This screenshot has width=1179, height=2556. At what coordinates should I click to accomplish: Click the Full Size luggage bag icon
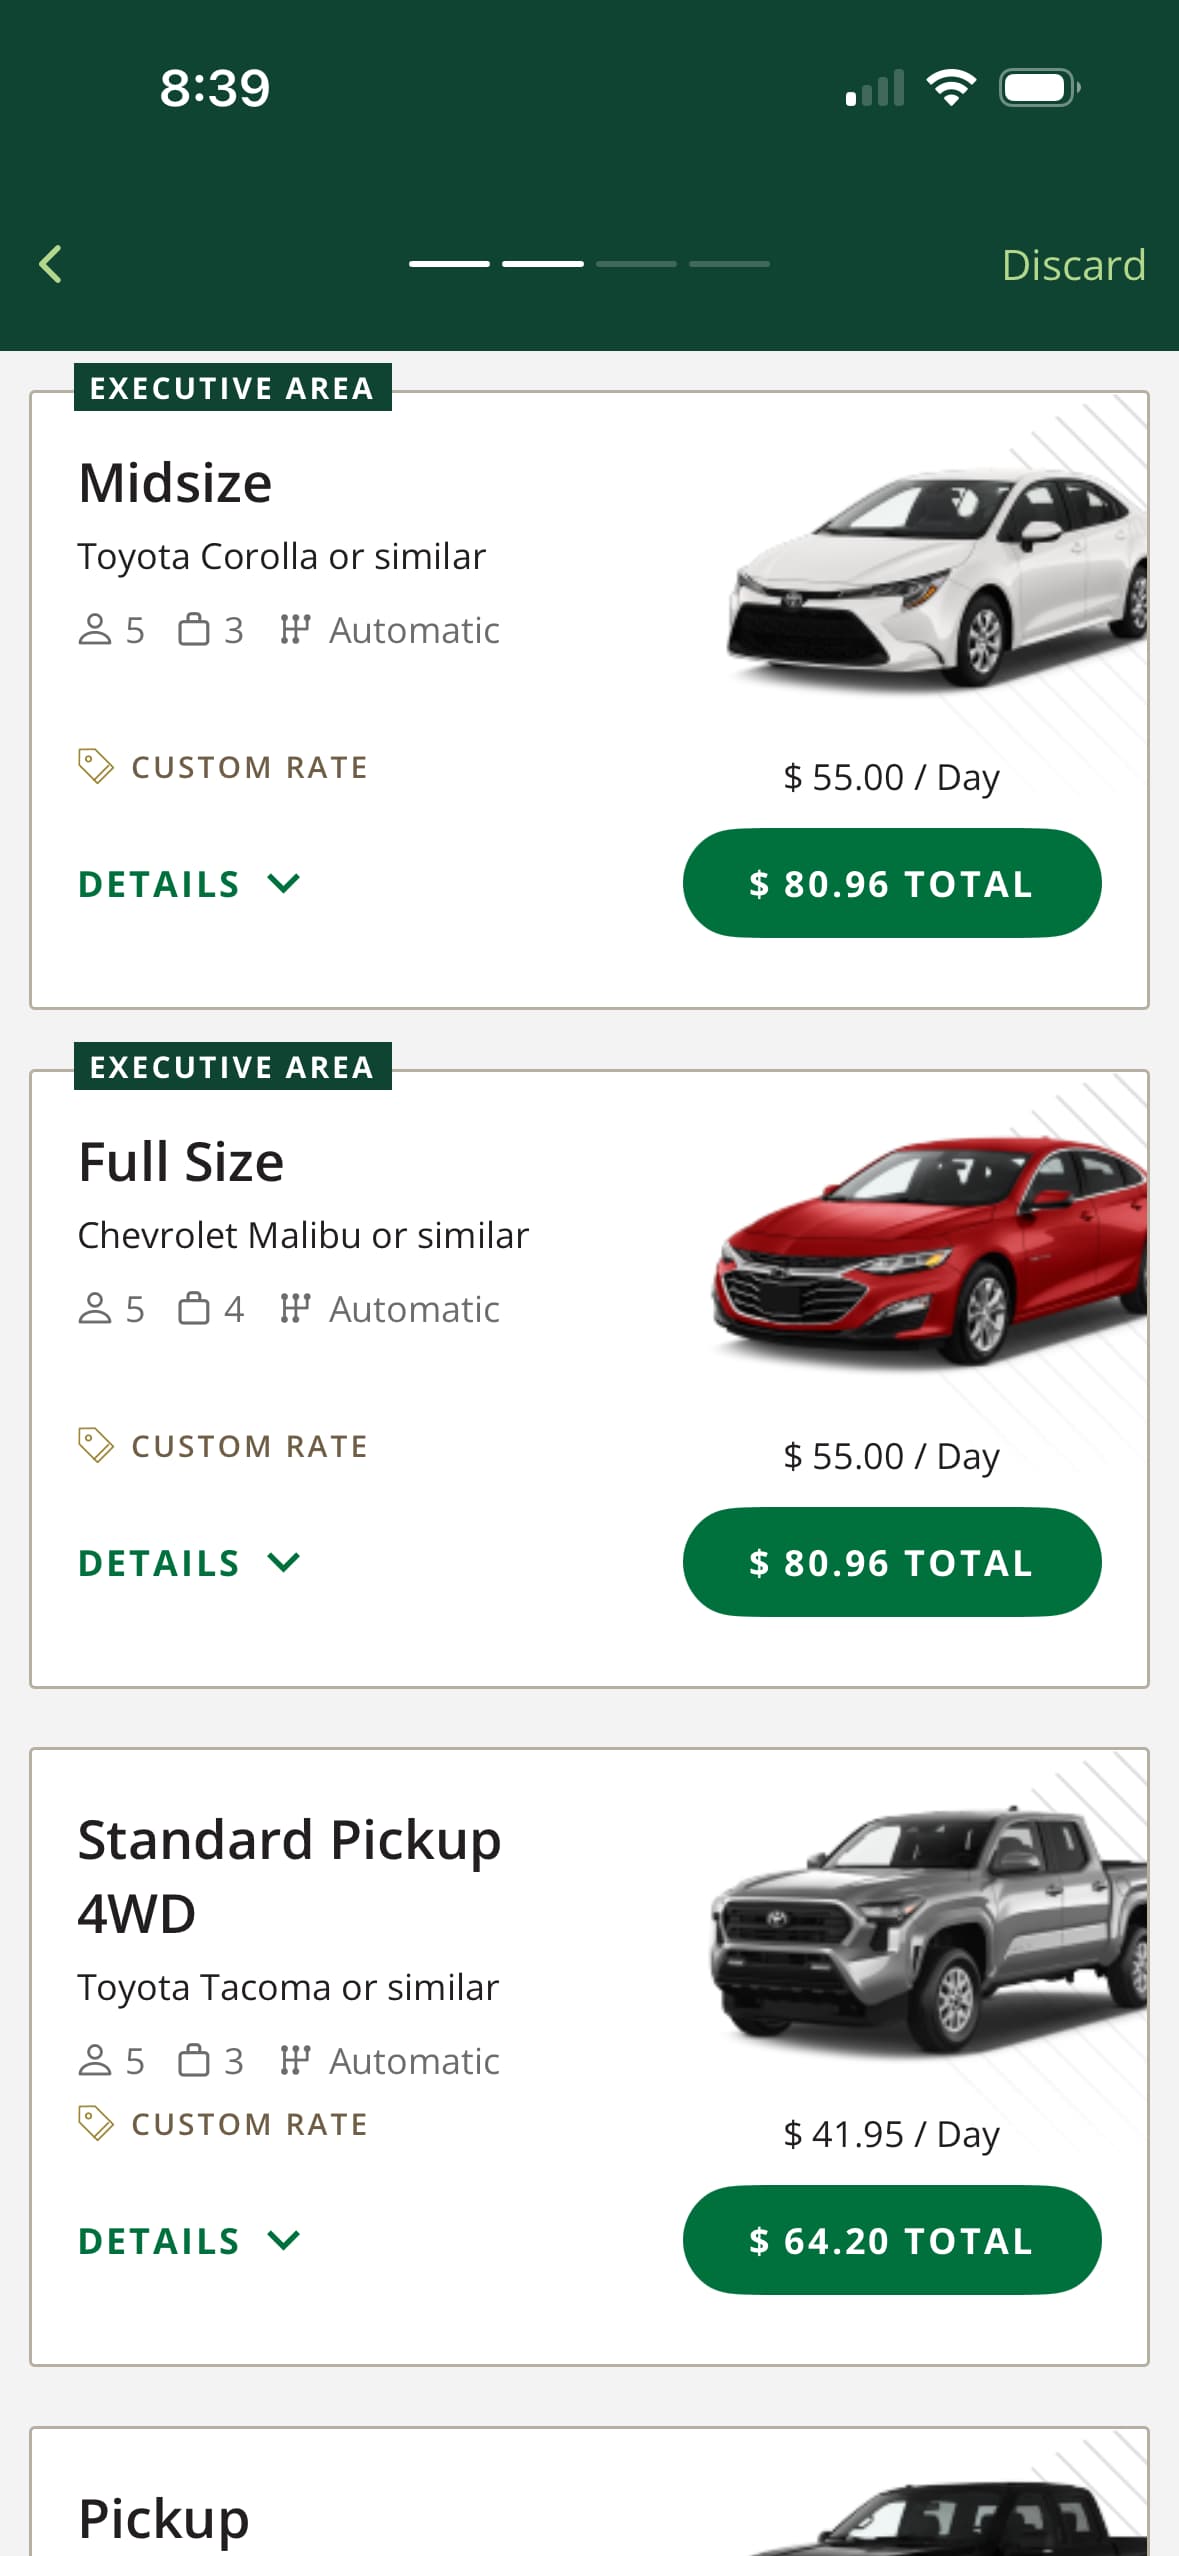click(194, 1309)
